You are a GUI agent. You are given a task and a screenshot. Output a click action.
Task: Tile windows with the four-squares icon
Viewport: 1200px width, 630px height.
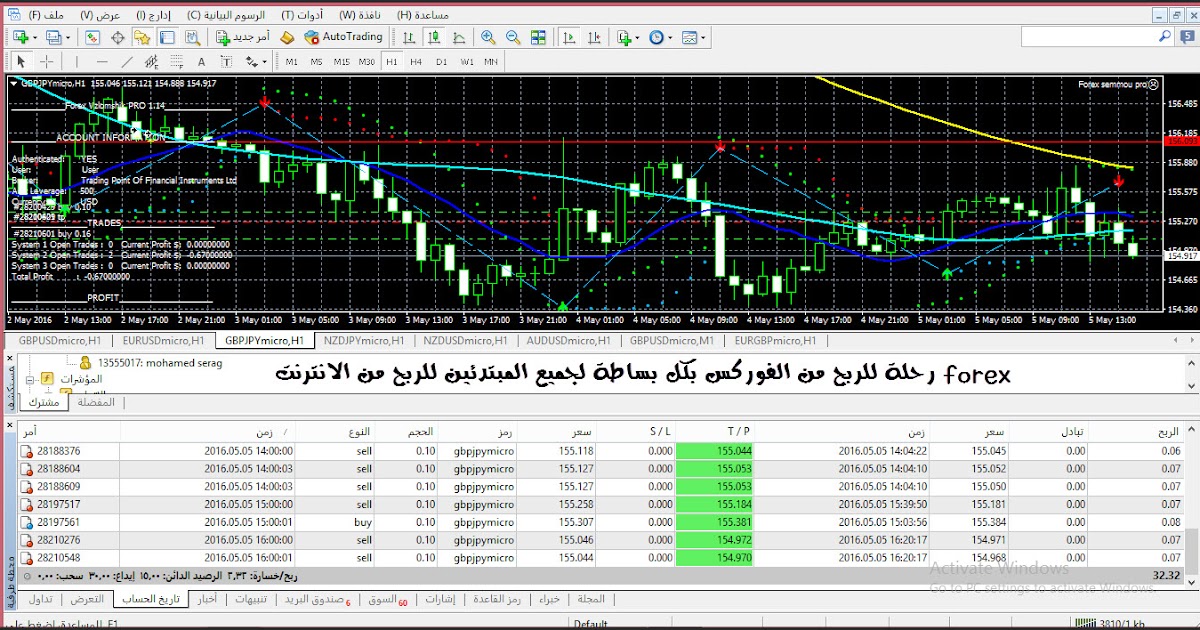click(x=538, y=37)
